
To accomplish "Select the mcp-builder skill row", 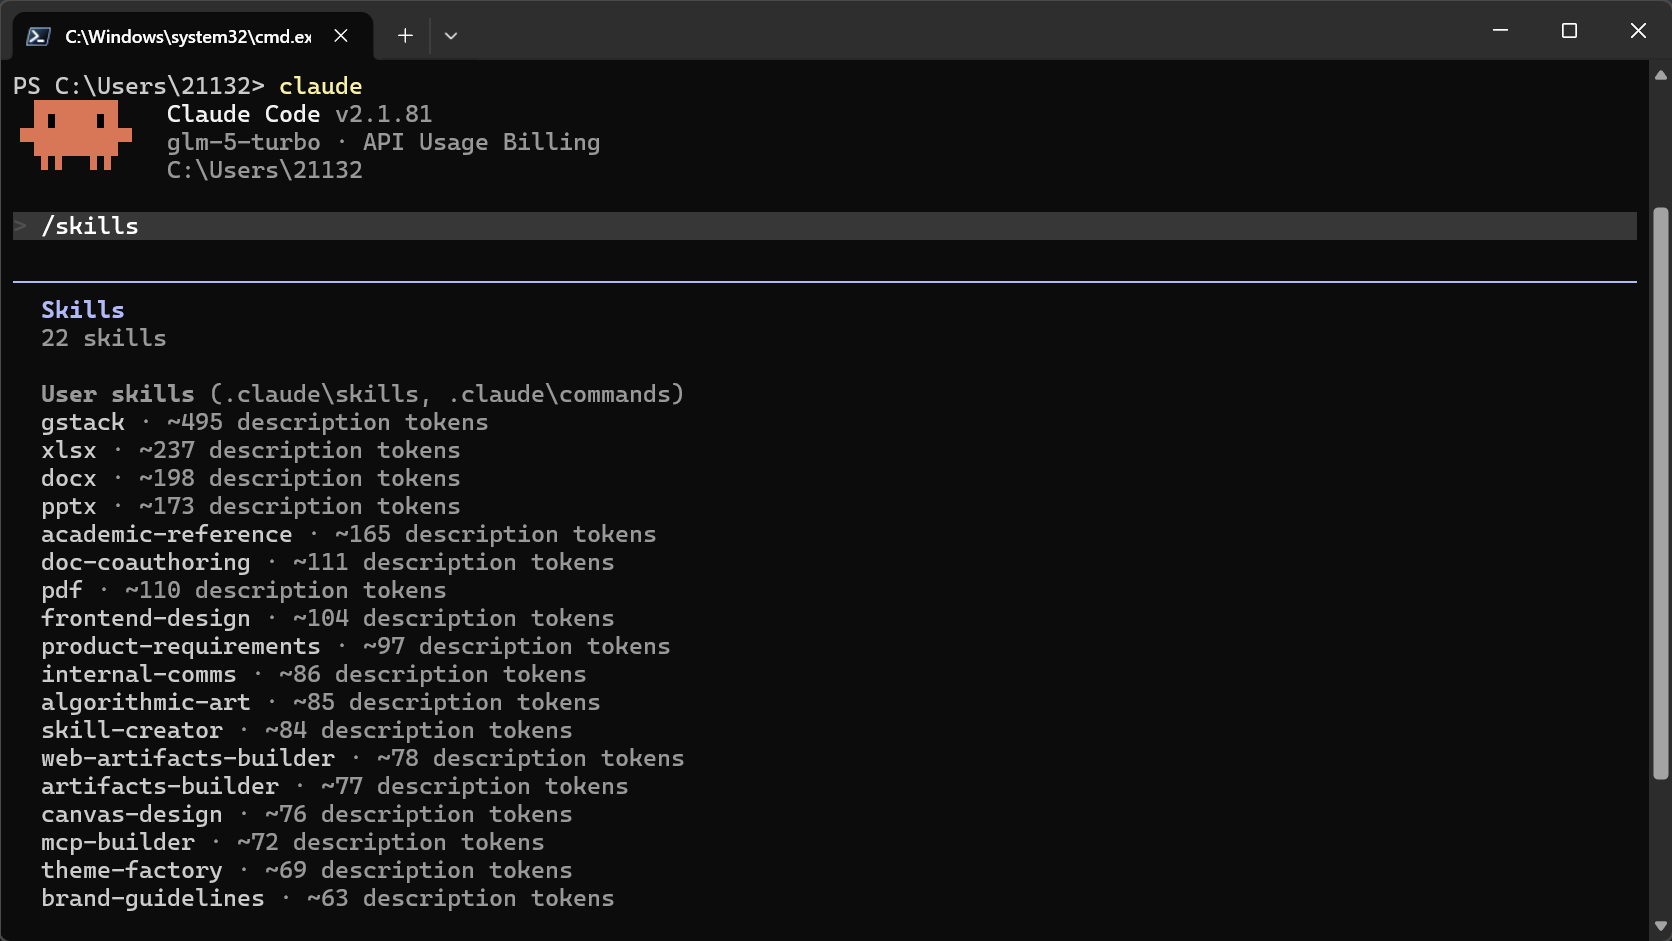I will [293, 842].
